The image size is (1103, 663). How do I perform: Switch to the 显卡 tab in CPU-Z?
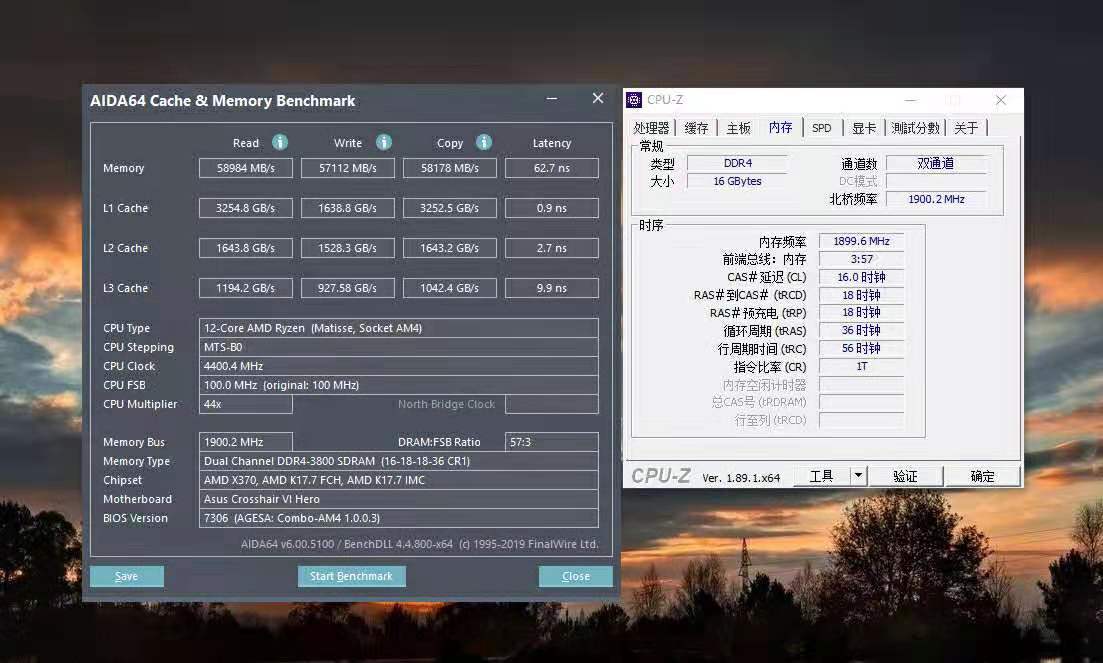tap(864, 128)
